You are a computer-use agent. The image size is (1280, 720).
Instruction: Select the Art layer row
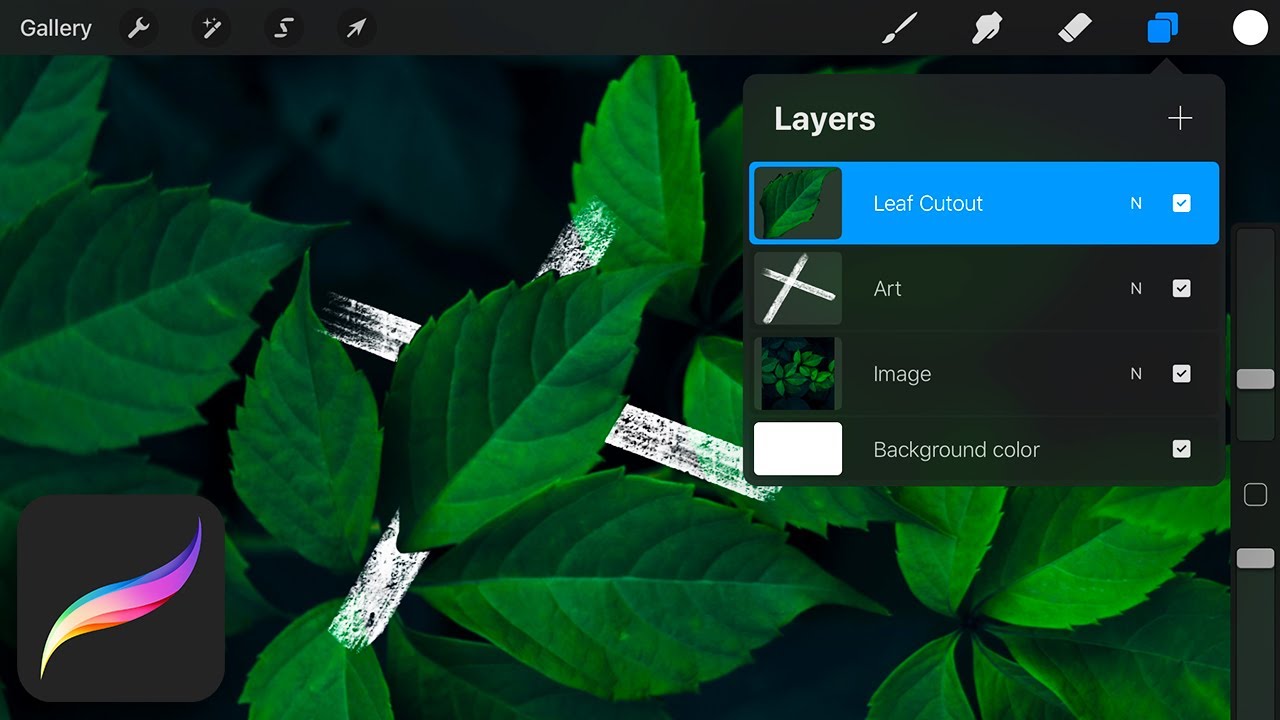[x=984, y=288]
